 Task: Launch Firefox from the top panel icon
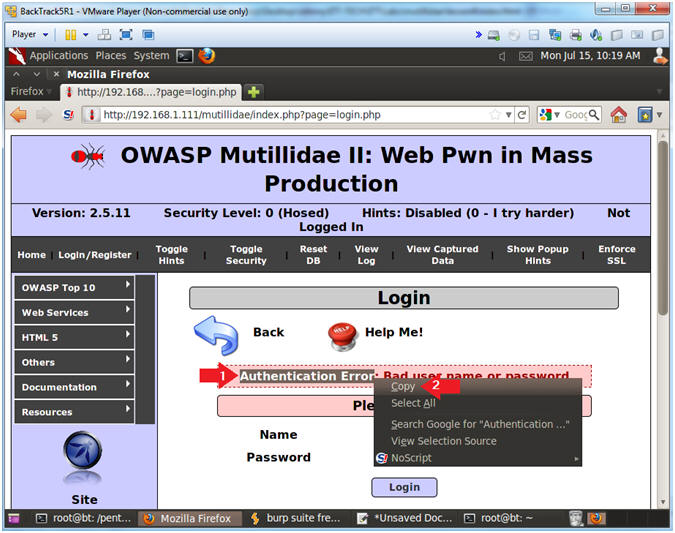point(207,56)
